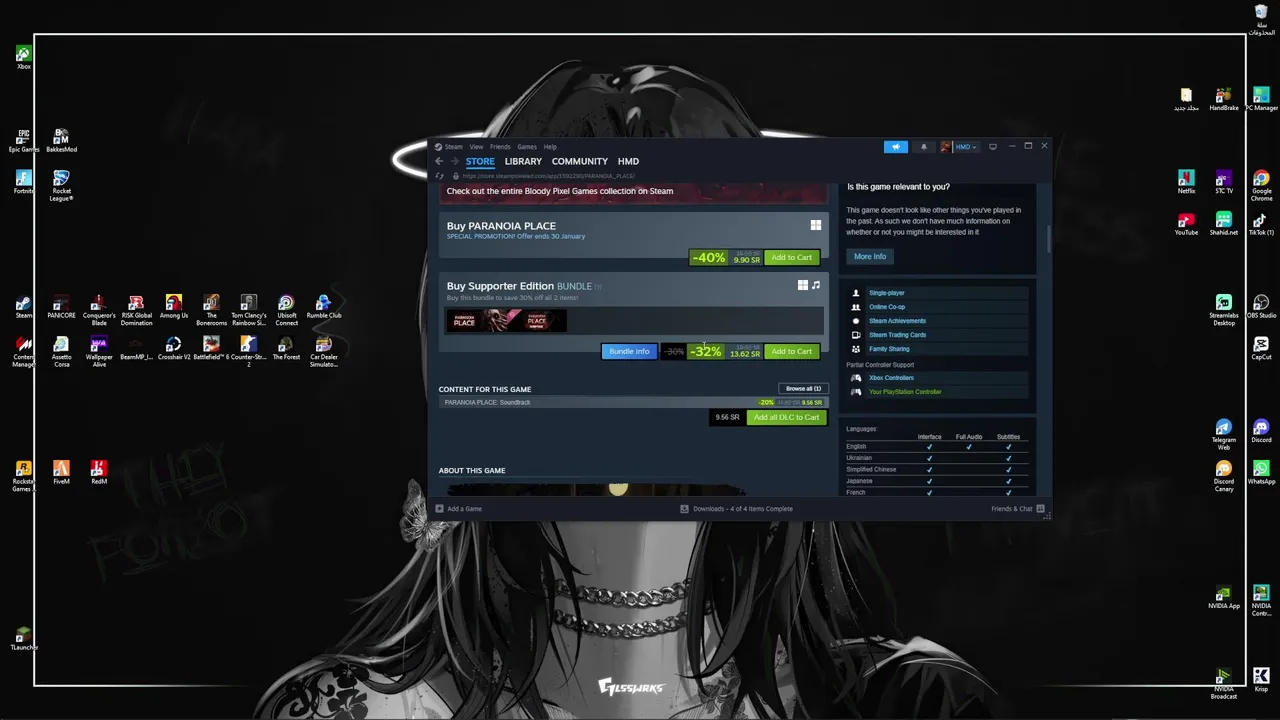Screen dimensions: 1280x720
Task: Select the Rocket League desktop icon
Action: pyautogui.click(x=61, y=185)
